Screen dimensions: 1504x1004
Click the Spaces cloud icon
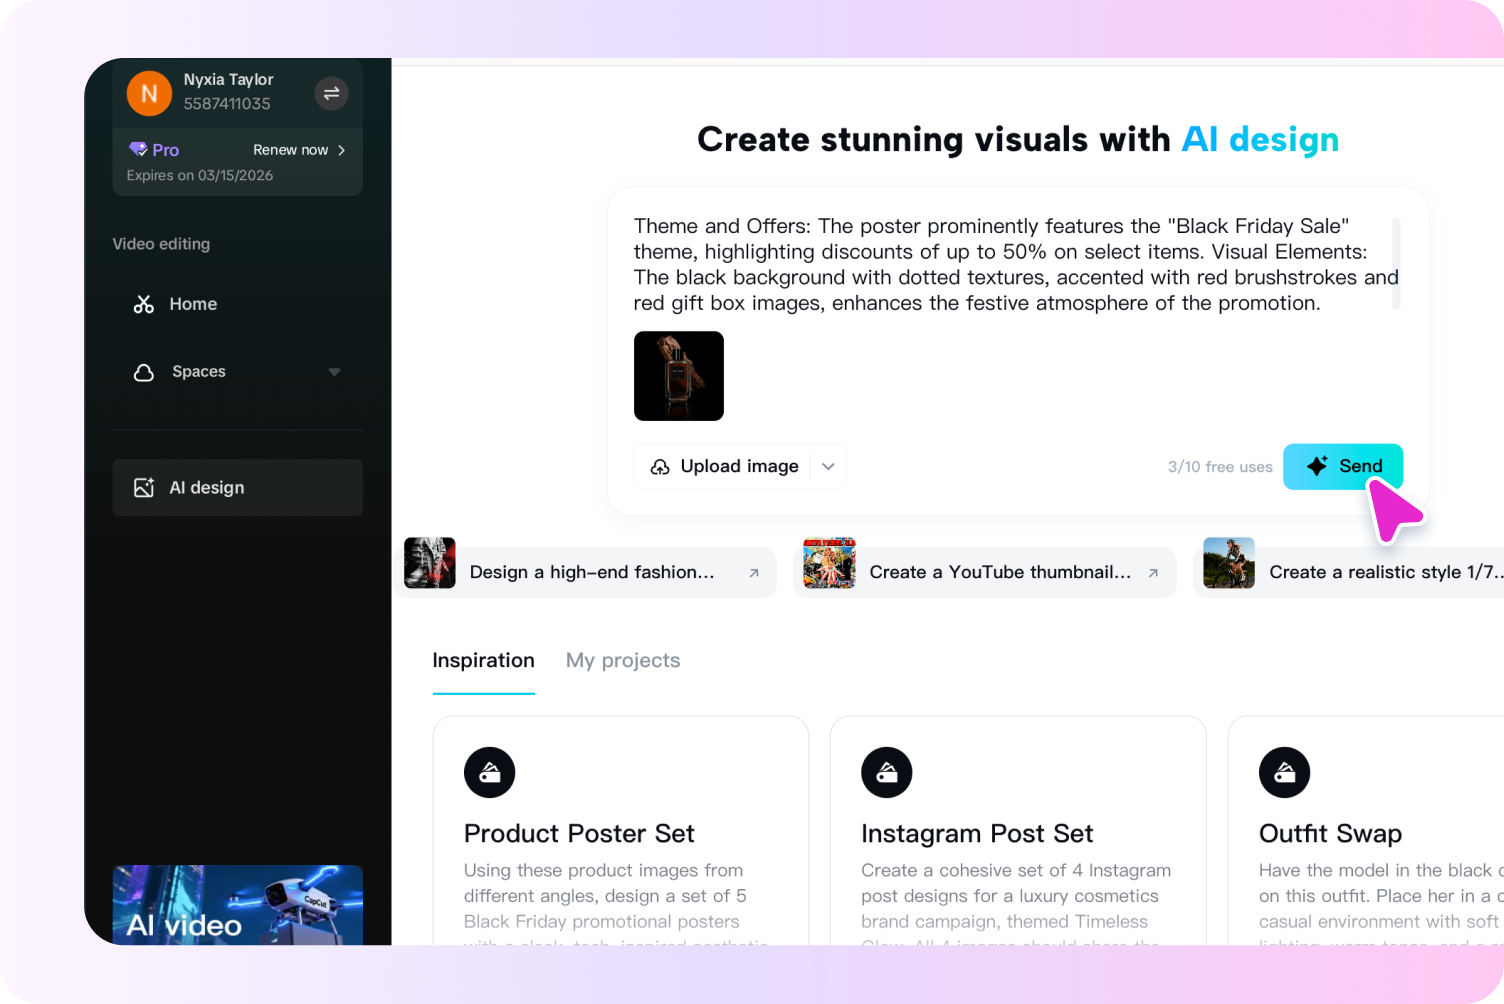pyautogui.click(x=144, y=371)
